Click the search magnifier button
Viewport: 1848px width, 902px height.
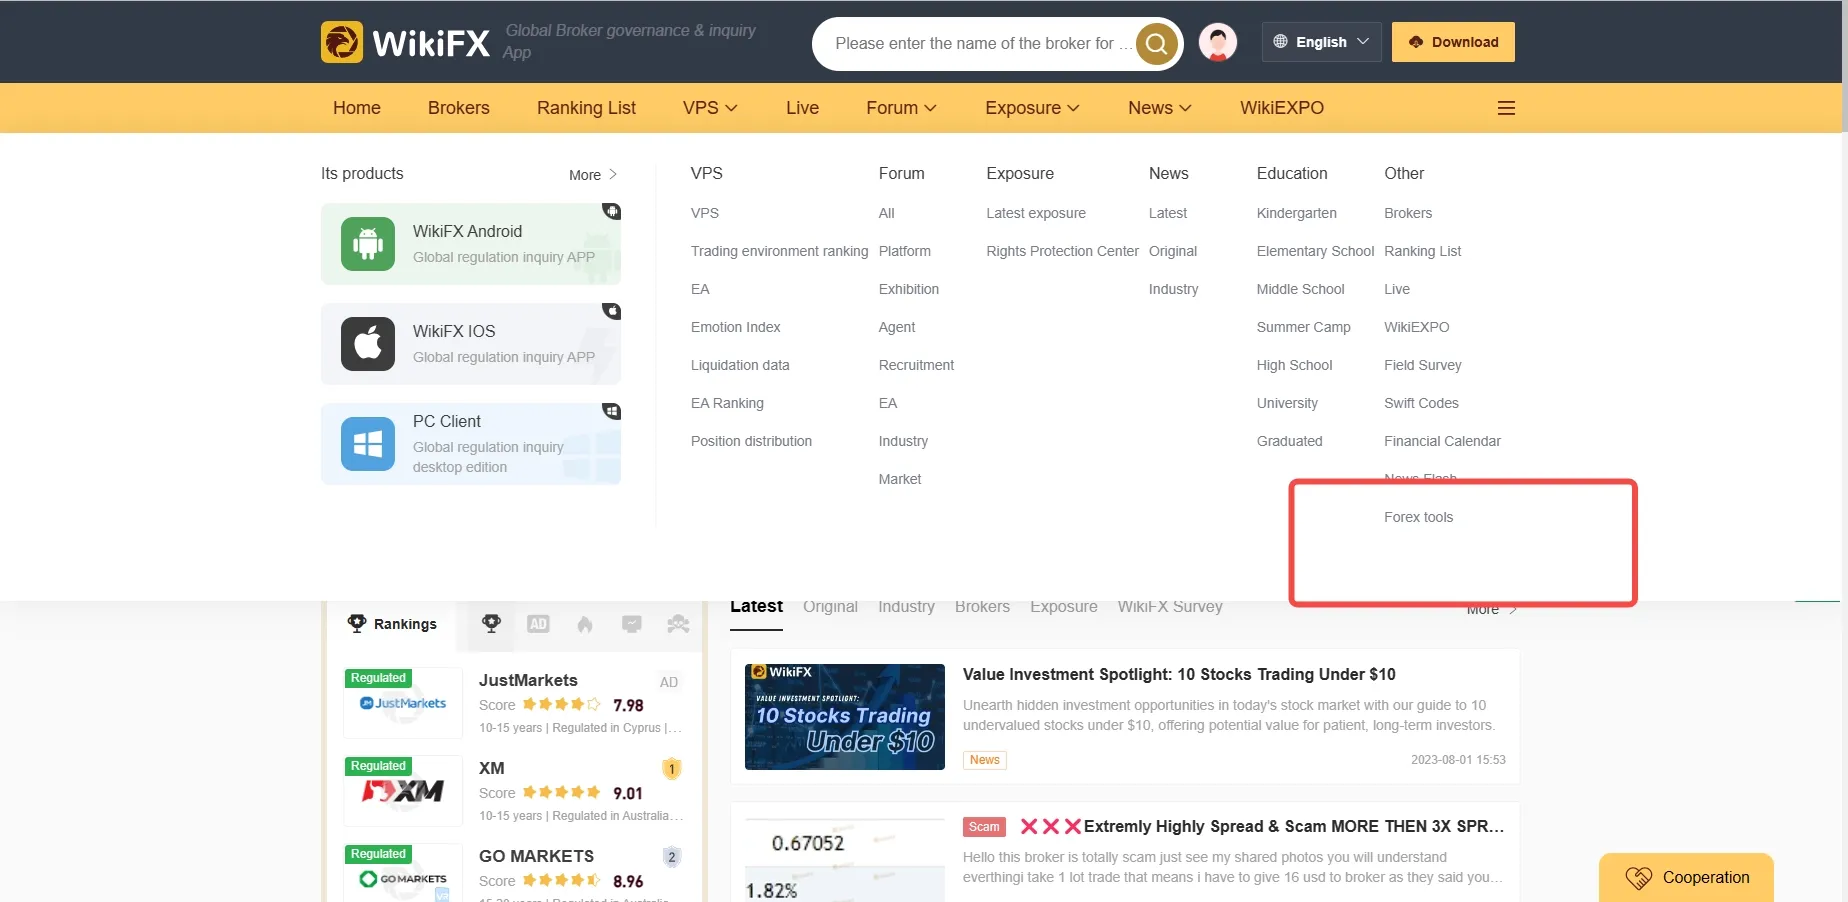tap(1157, 44)
